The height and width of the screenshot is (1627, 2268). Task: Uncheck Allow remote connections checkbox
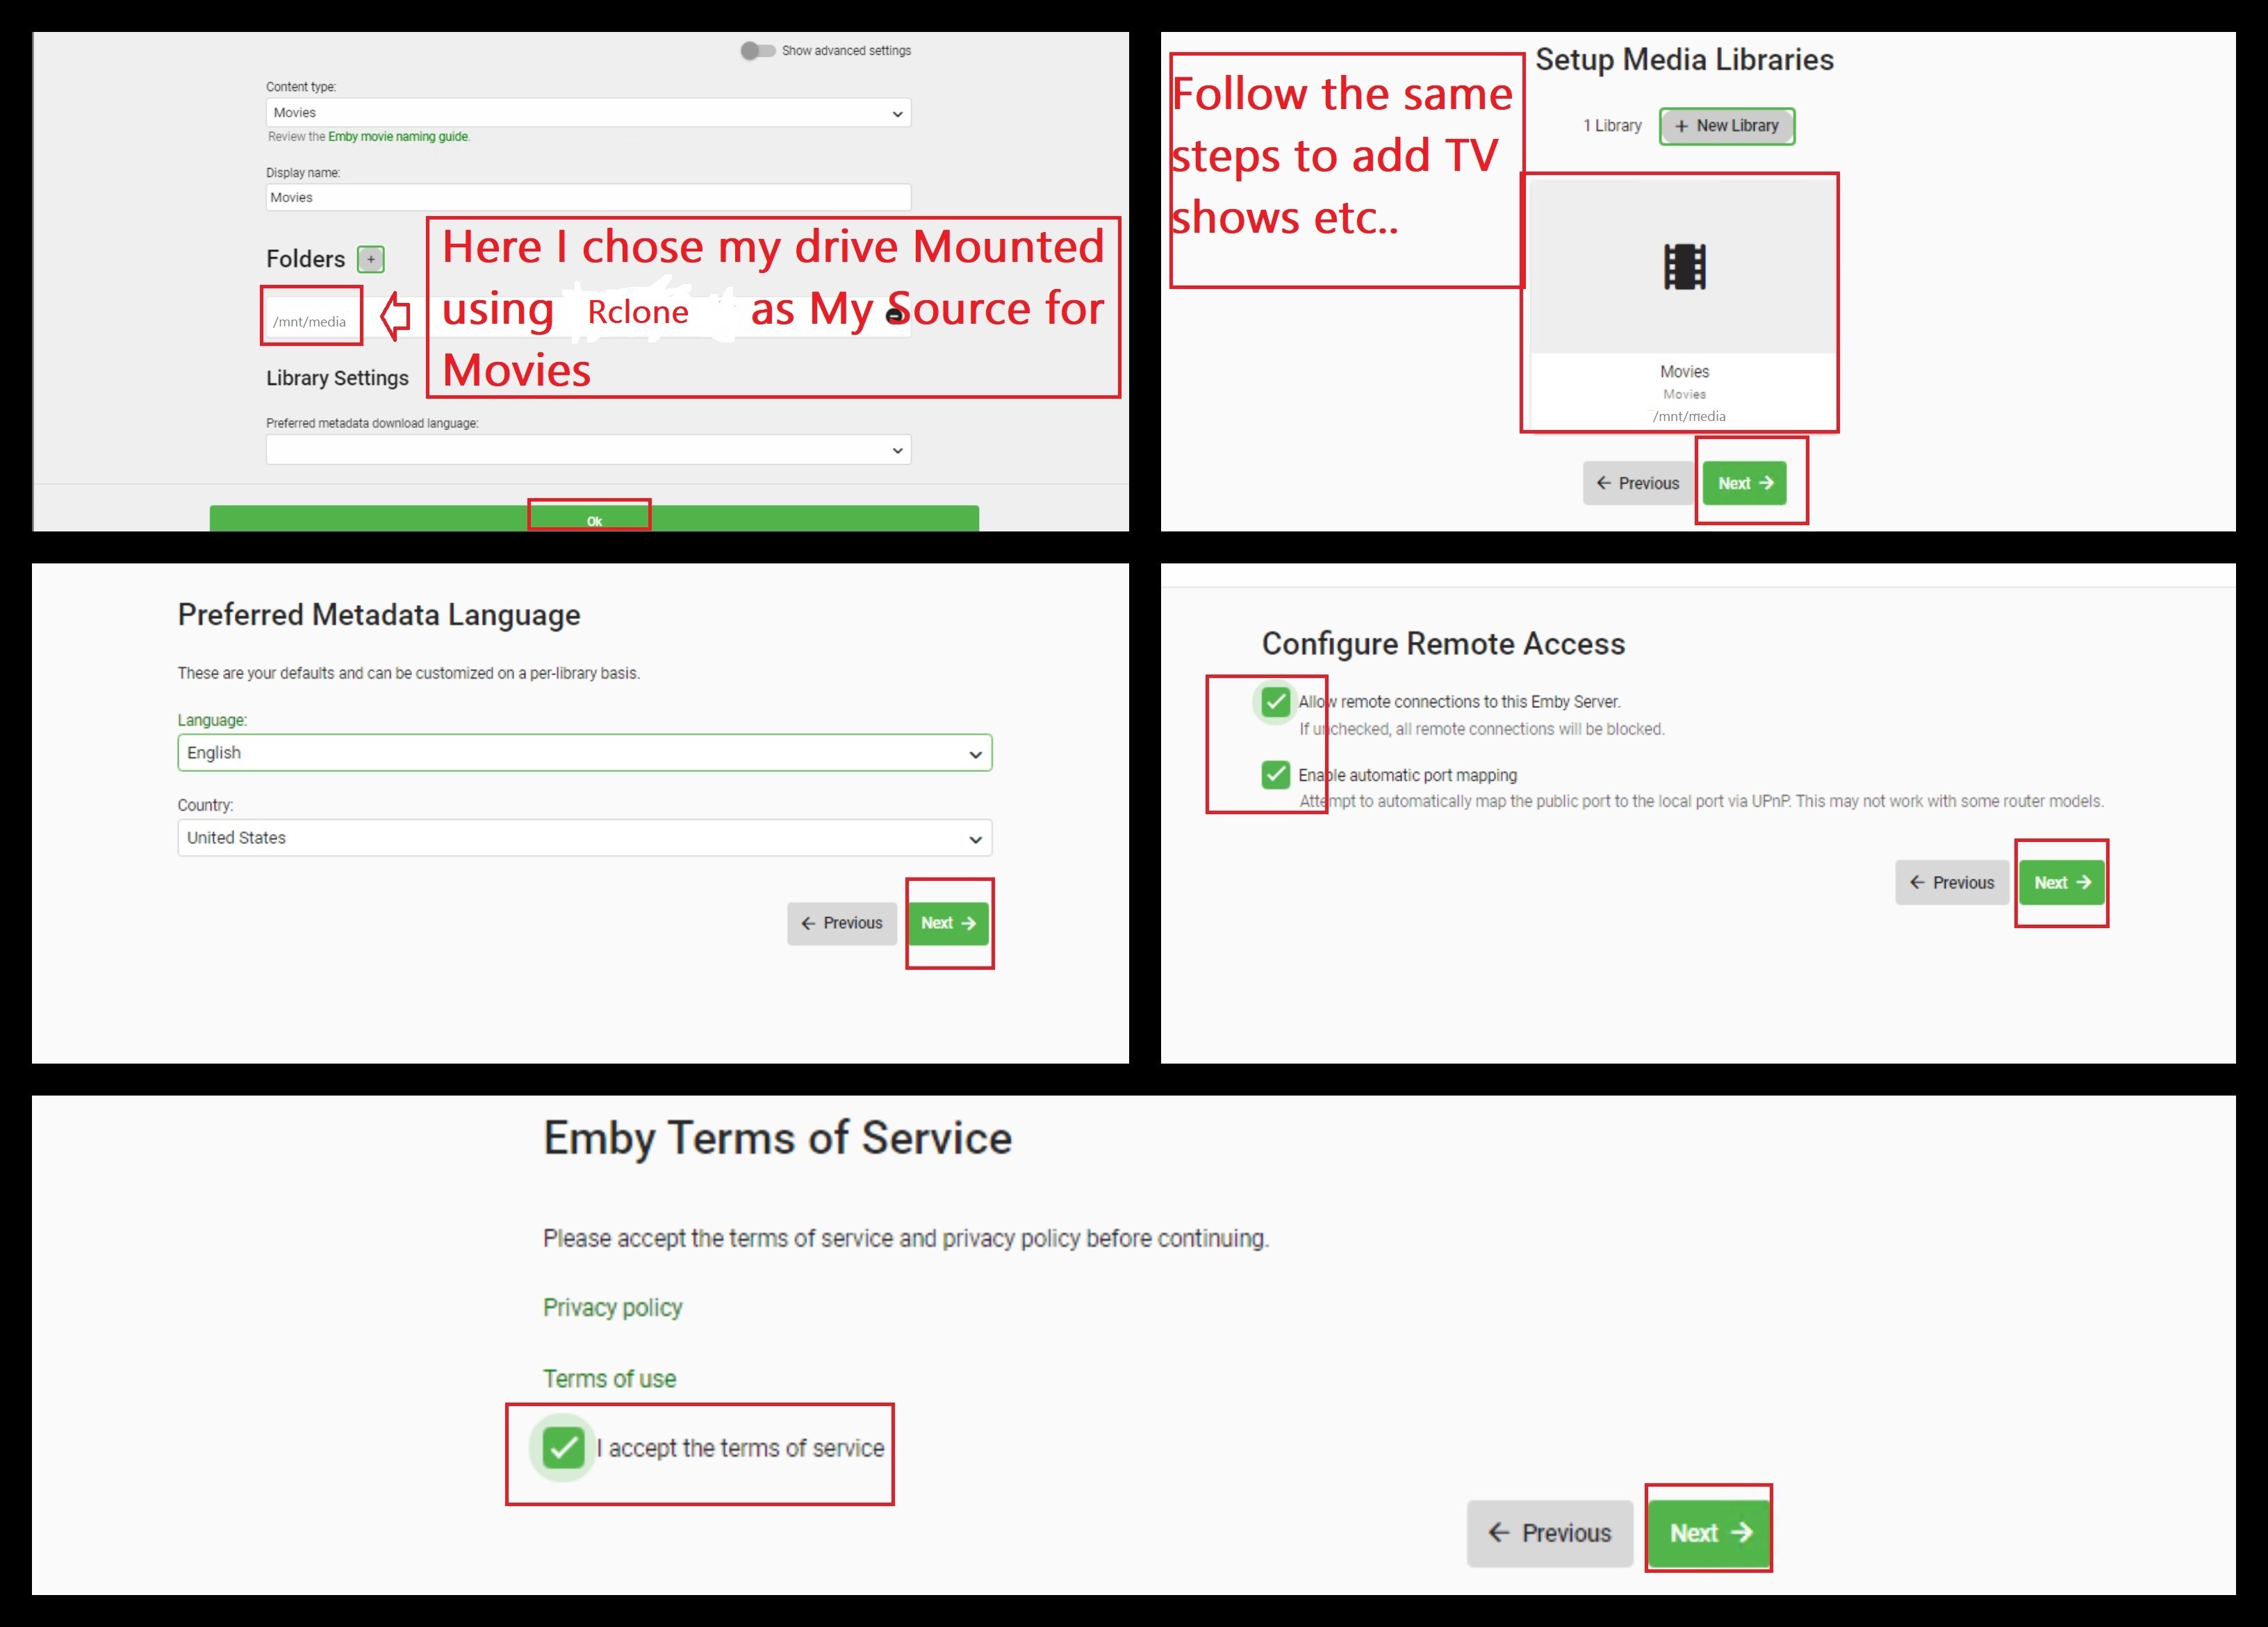pos(1275,702)
